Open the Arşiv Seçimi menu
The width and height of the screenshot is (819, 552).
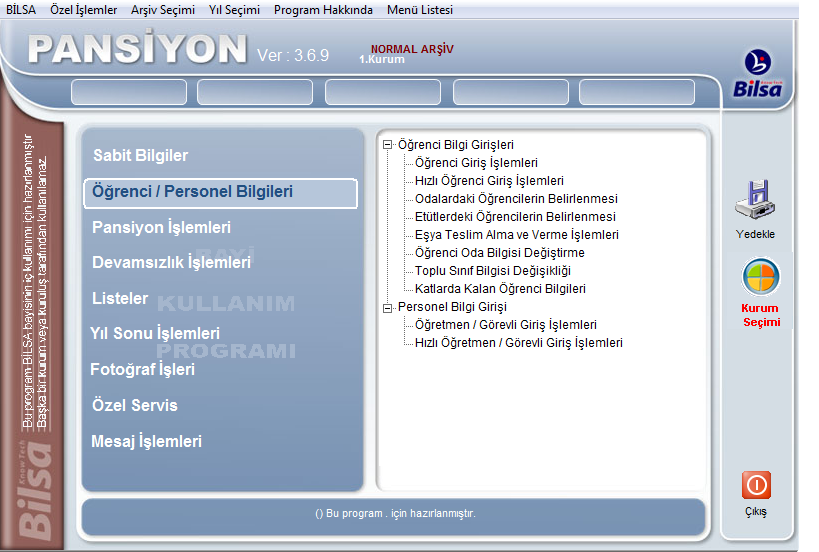point(163,10)
